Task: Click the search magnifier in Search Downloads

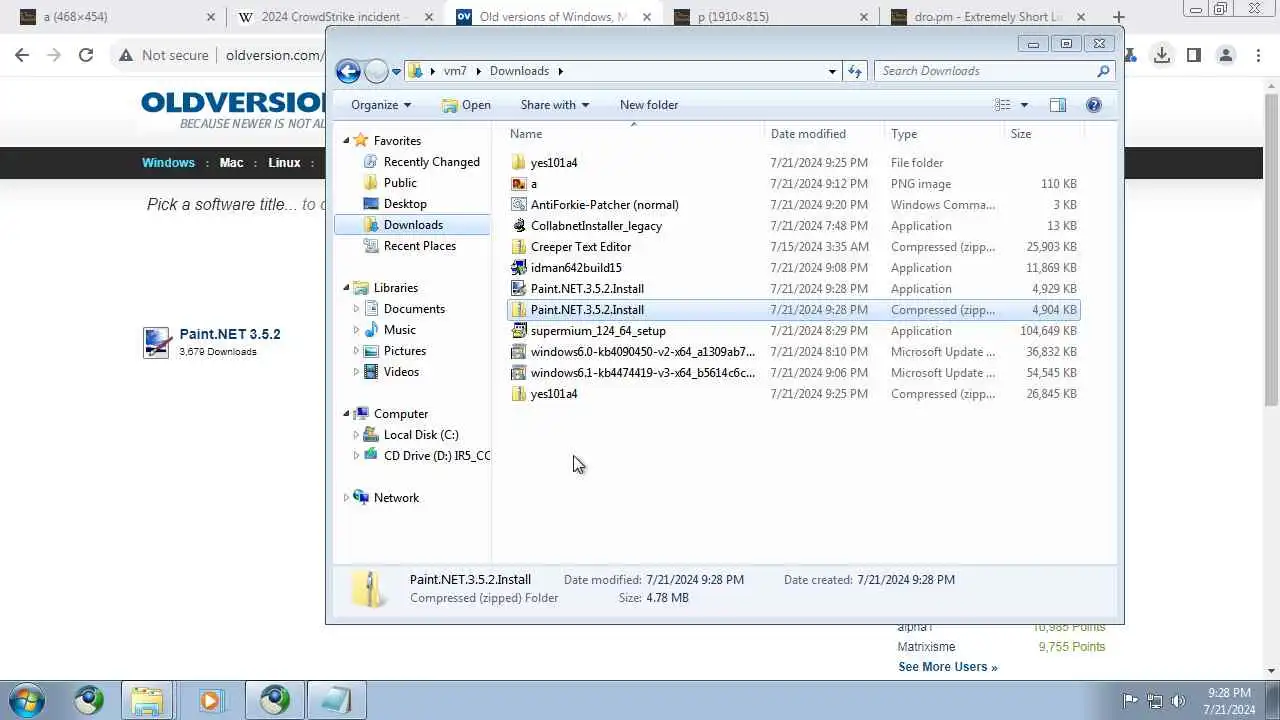Action: click(1103, 71)
